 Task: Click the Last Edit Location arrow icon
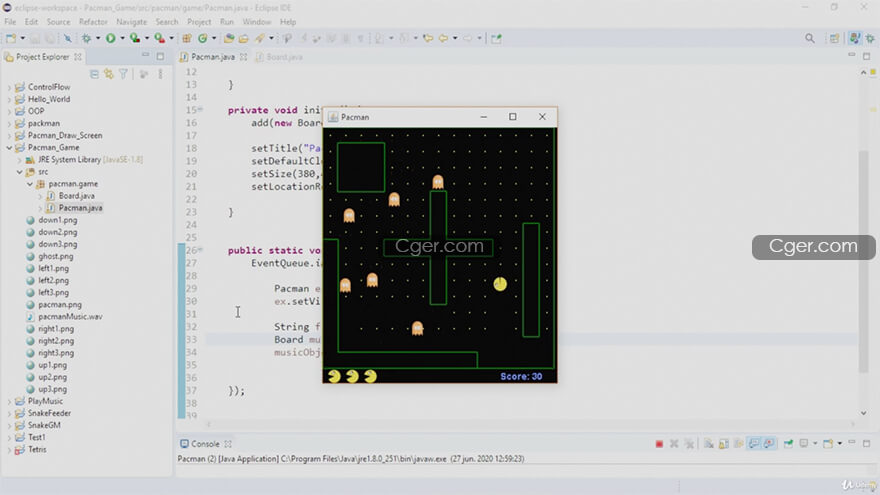(x=428, y=38)
